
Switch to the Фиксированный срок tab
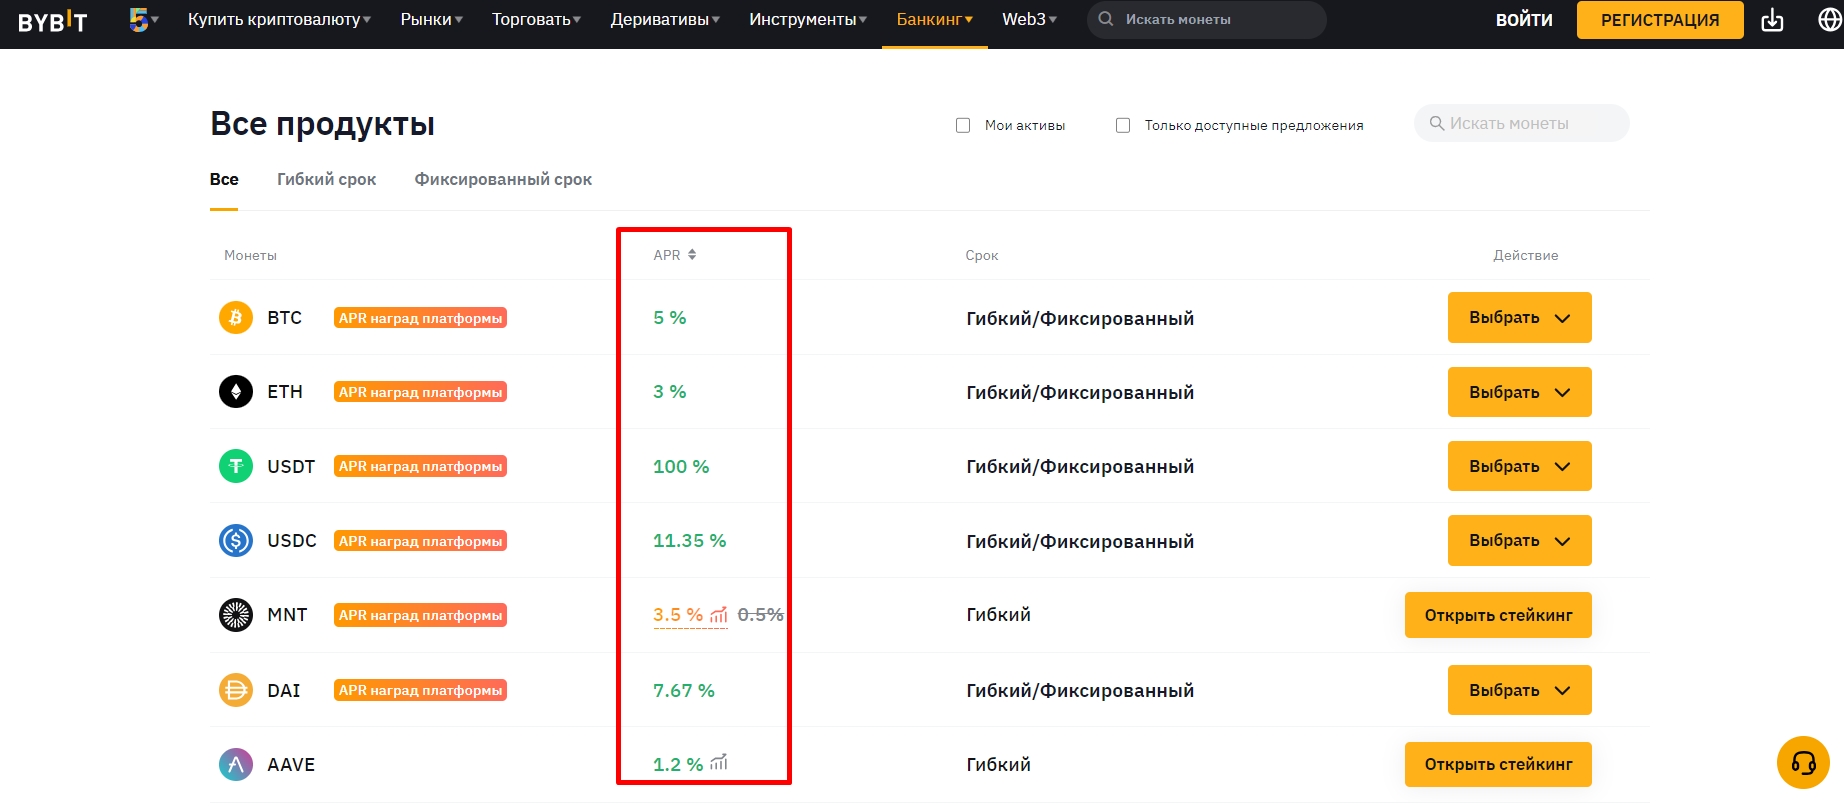pos(503,180)
